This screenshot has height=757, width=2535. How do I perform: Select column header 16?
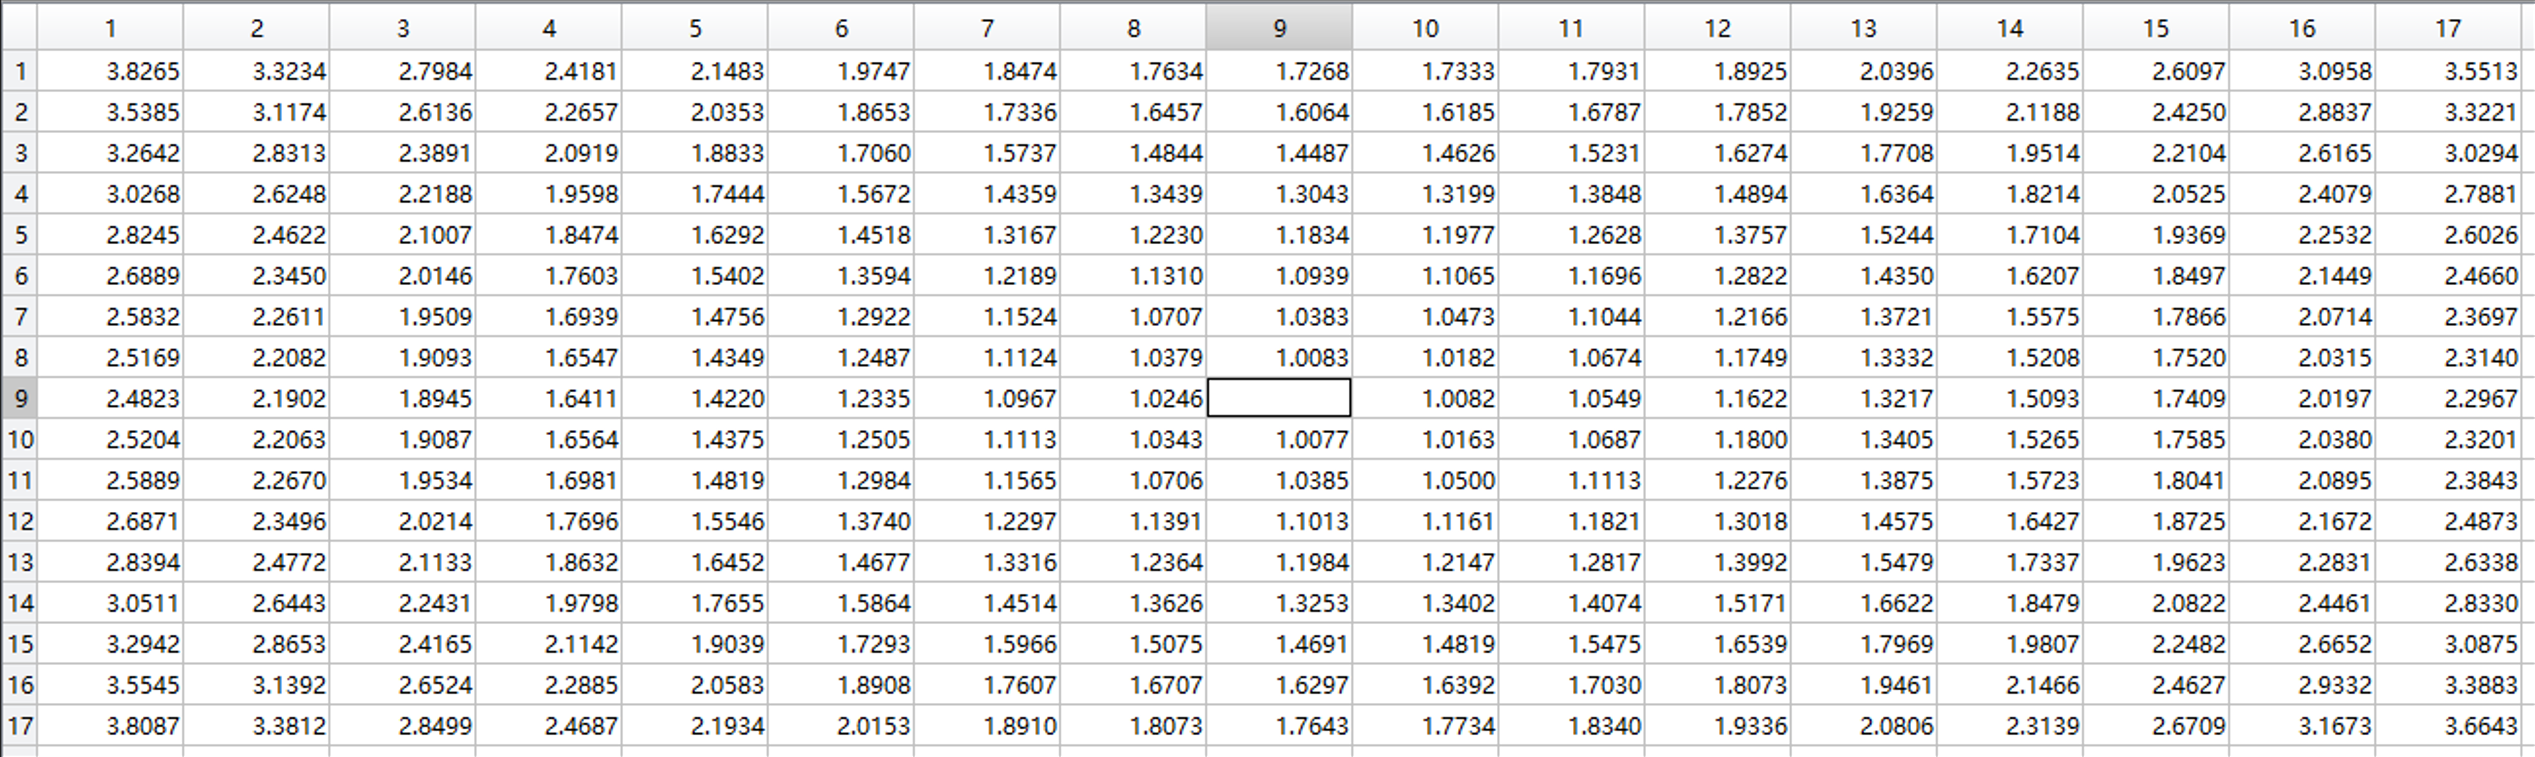(x=2301, y=28)
